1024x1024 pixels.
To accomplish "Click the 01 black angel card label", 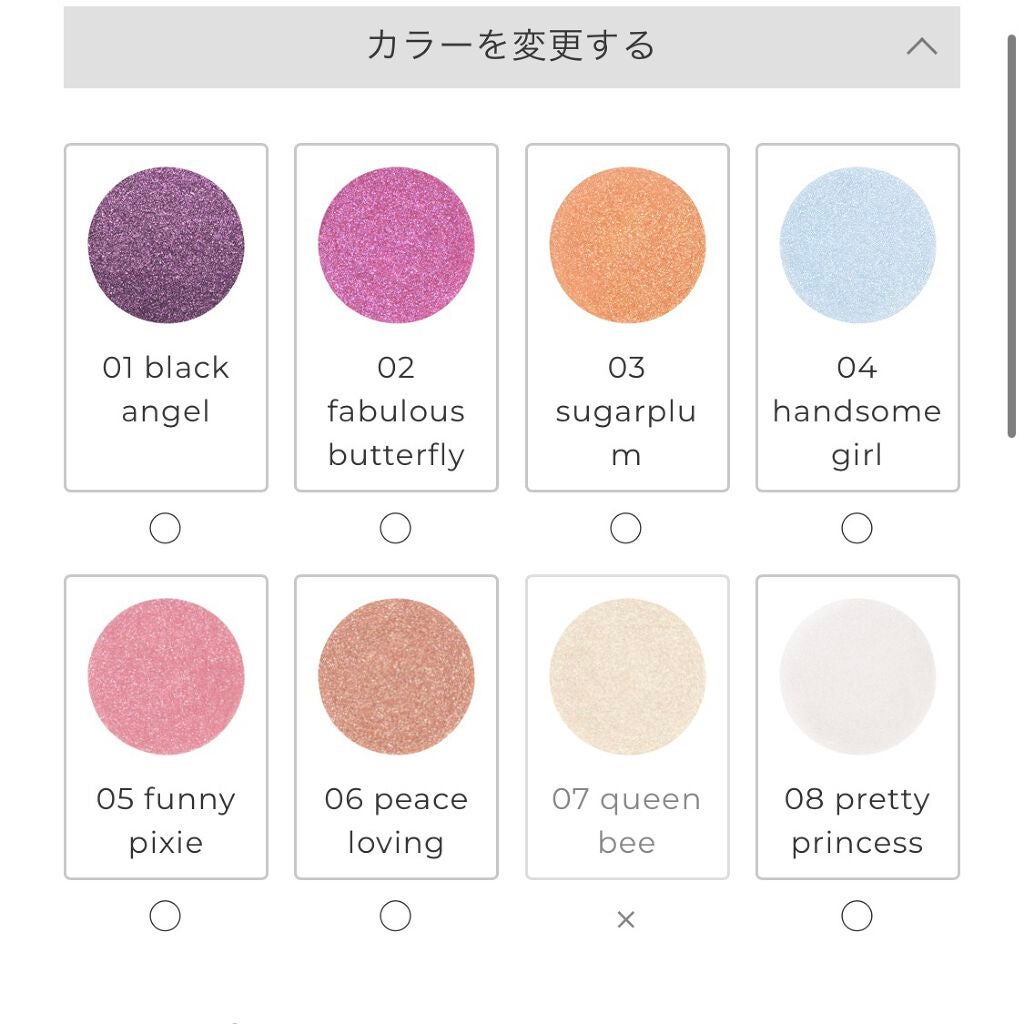I will click(x=166, y=390).
